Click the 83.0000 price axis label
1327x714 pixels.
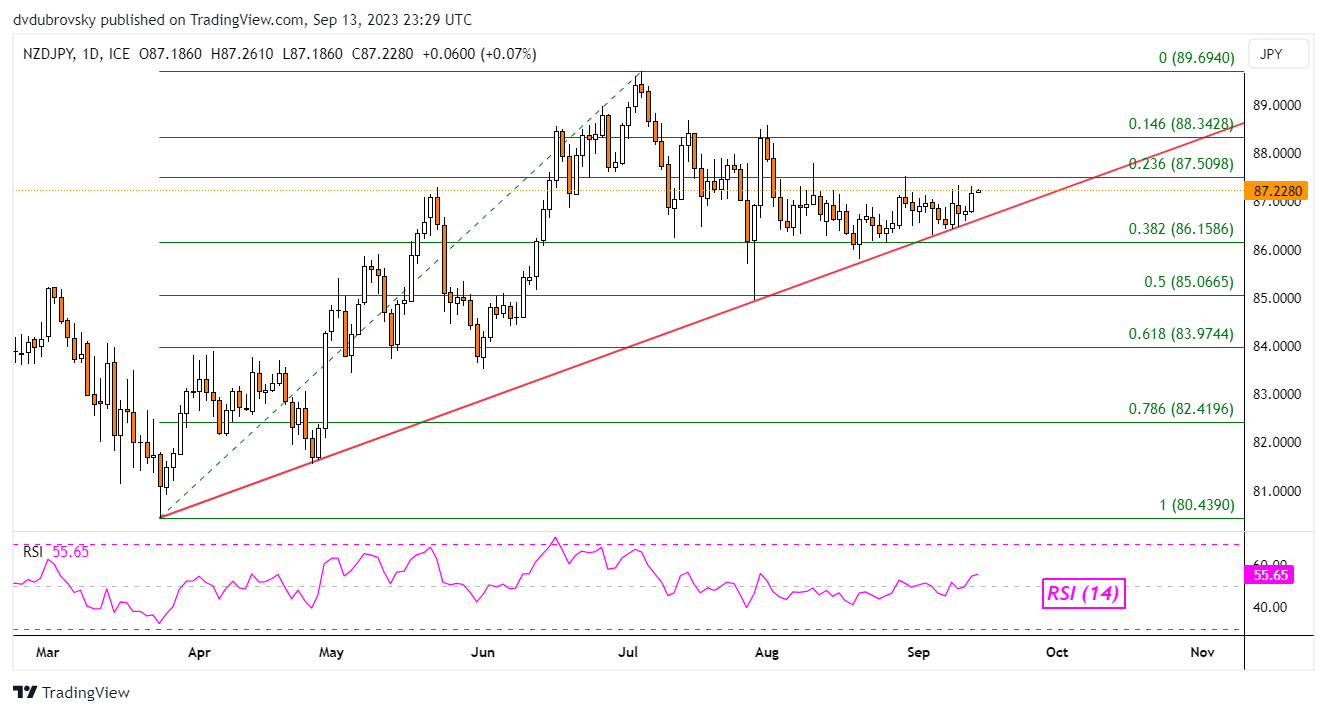(x=1278, y=394)
